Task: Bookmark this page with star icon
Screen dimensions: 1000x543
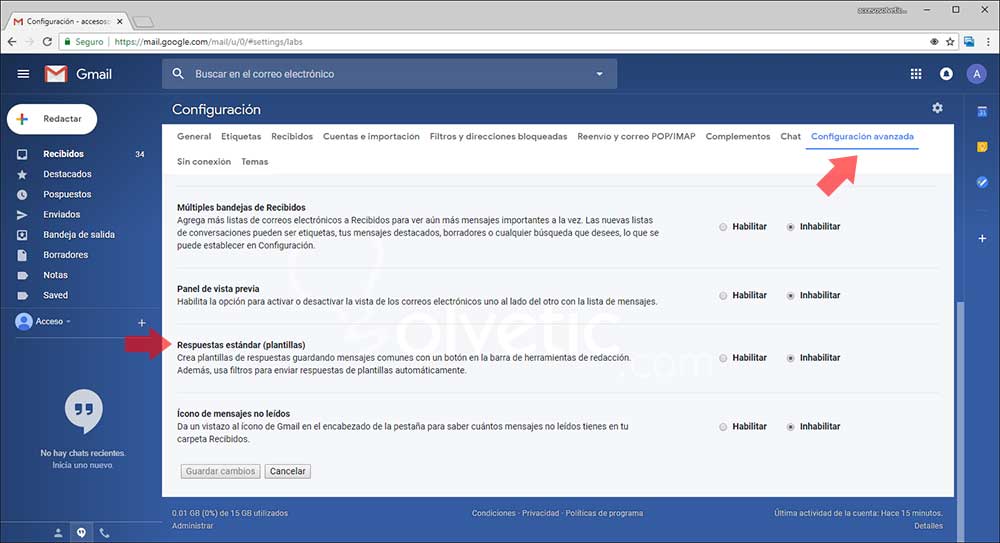Action: point(950,41)
